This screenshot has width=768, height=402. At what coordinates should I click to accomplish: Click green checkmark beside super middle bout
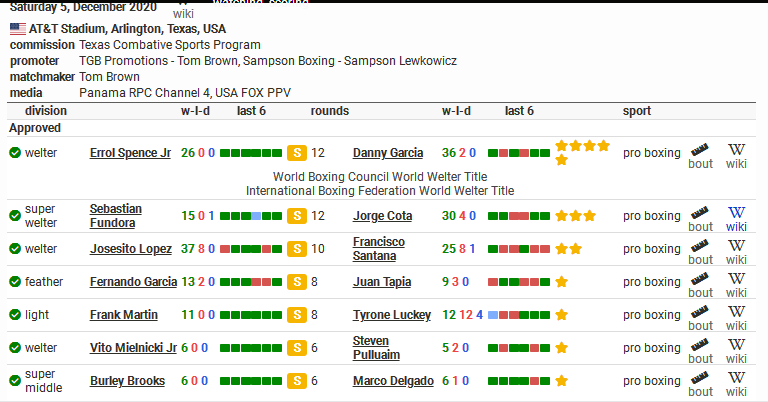pos(15,380)
